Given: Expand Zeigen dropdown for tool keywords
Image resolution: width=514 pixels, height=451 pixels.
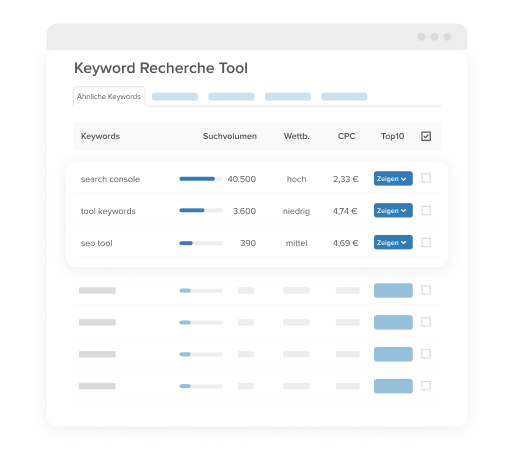Looking at the screenshot, I should click(x=393, y=210).
